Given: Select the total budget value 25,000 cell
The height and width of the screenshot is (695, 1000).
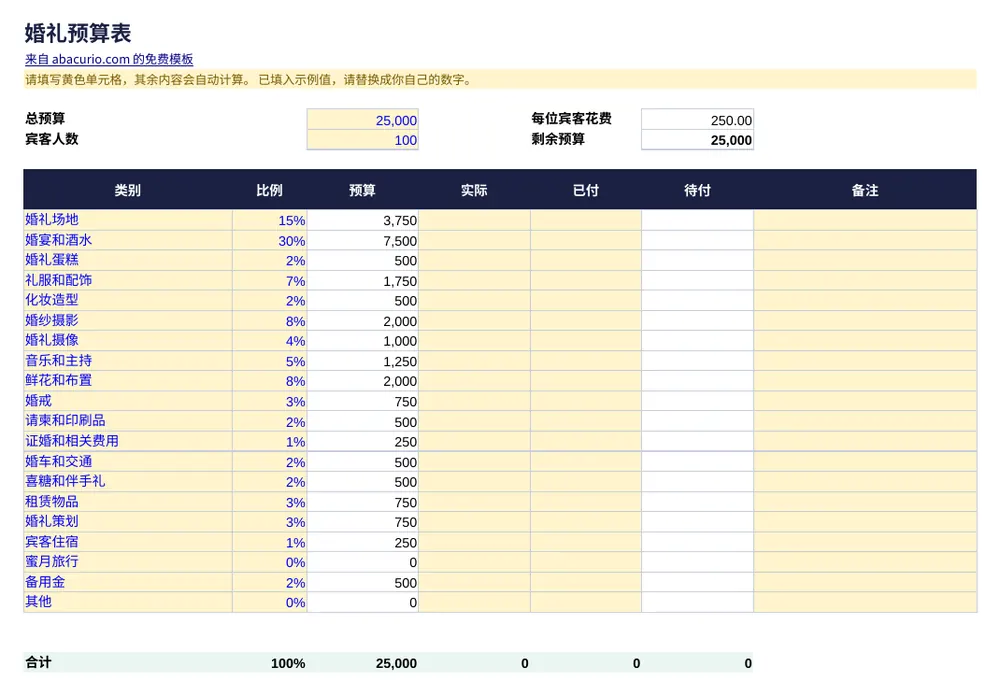Looking at the screenshot, I should pyautogui.click(x=362, y=120).
